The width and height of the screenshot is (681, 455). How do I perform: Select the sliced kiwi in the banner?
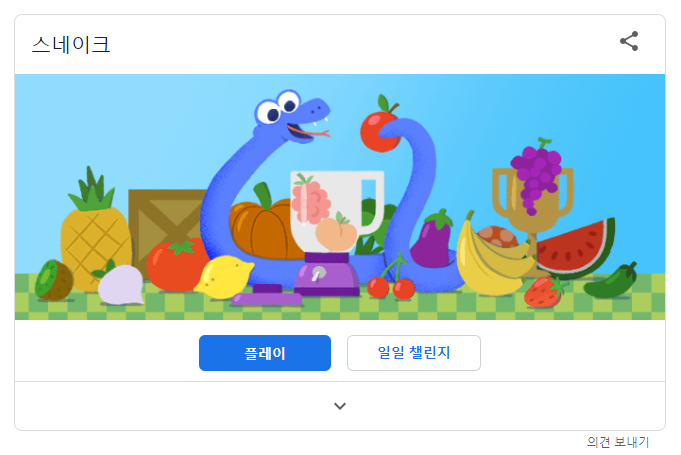click(54, 280)
